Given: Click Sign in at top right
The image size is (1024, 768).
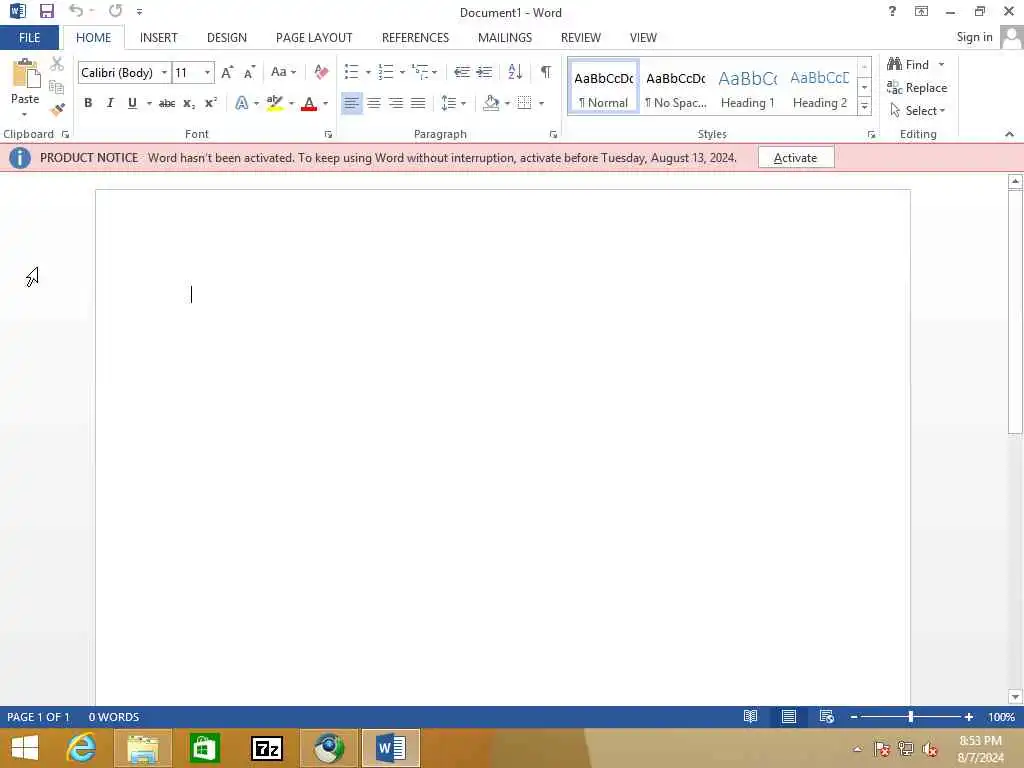Looking at the screenshot, I should coord(974,37).
